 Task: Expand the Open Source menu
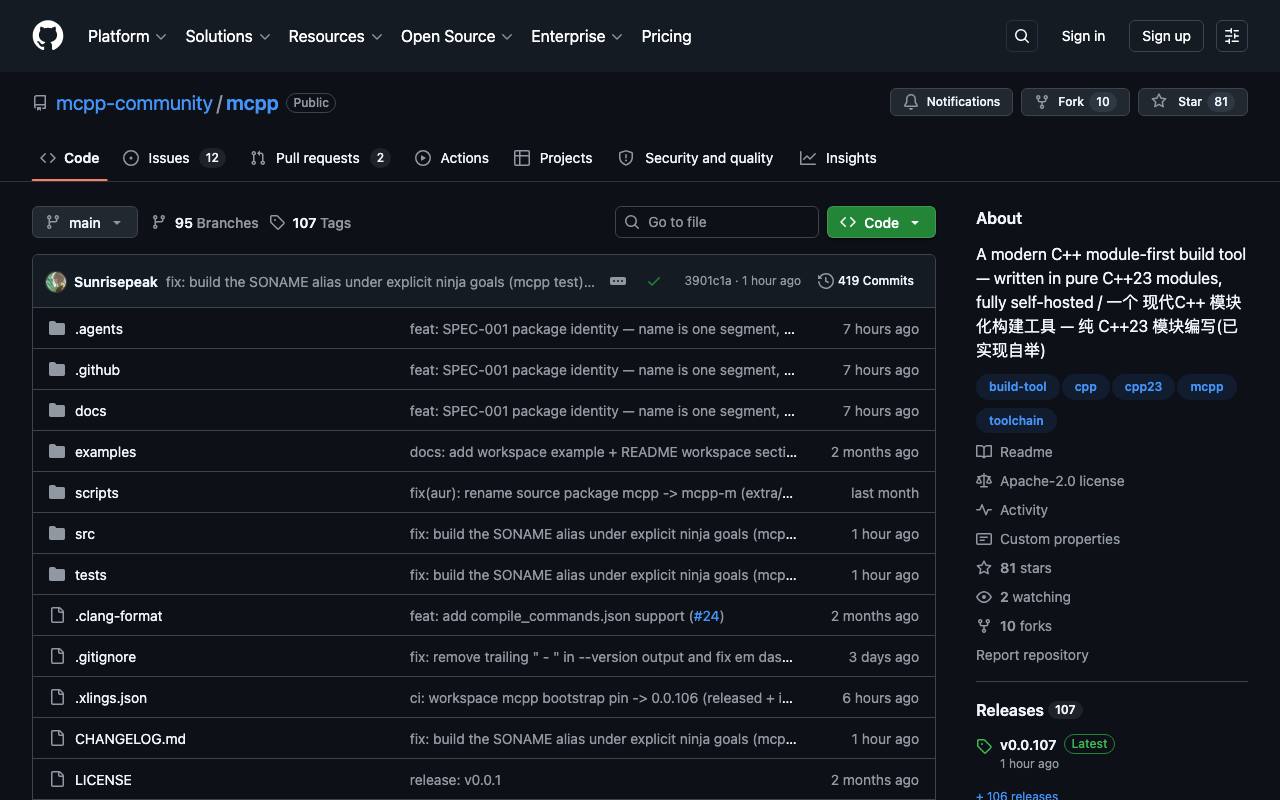(x=457, y=36)
